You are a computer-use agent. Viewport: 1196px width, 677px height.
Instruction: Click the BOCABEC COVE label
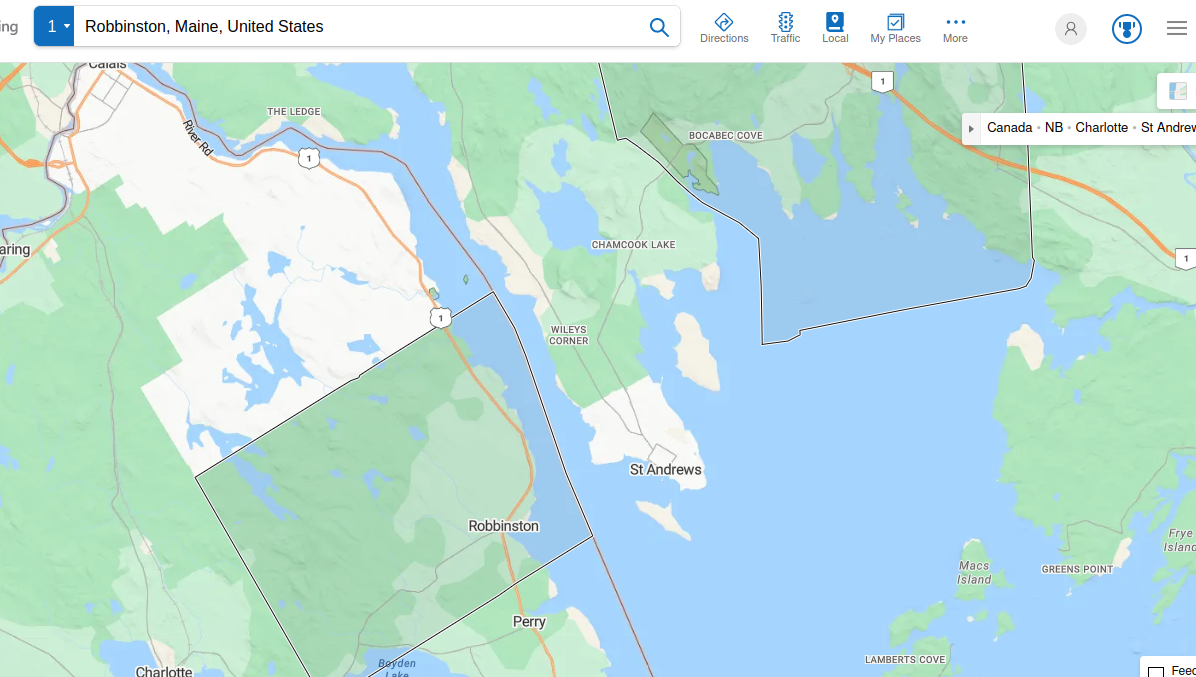tap(725, 136)
